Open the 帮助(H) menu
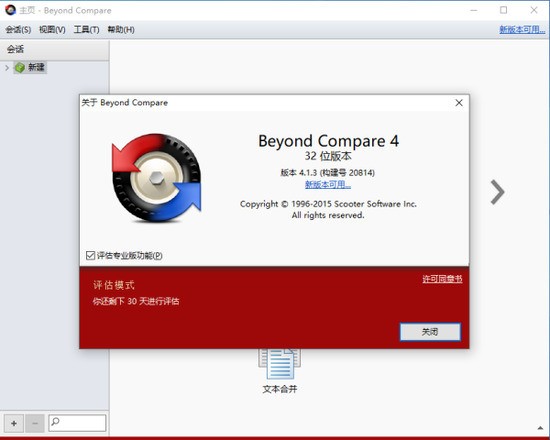The height and width of the screenshot is (440, 550). [121, 30]
